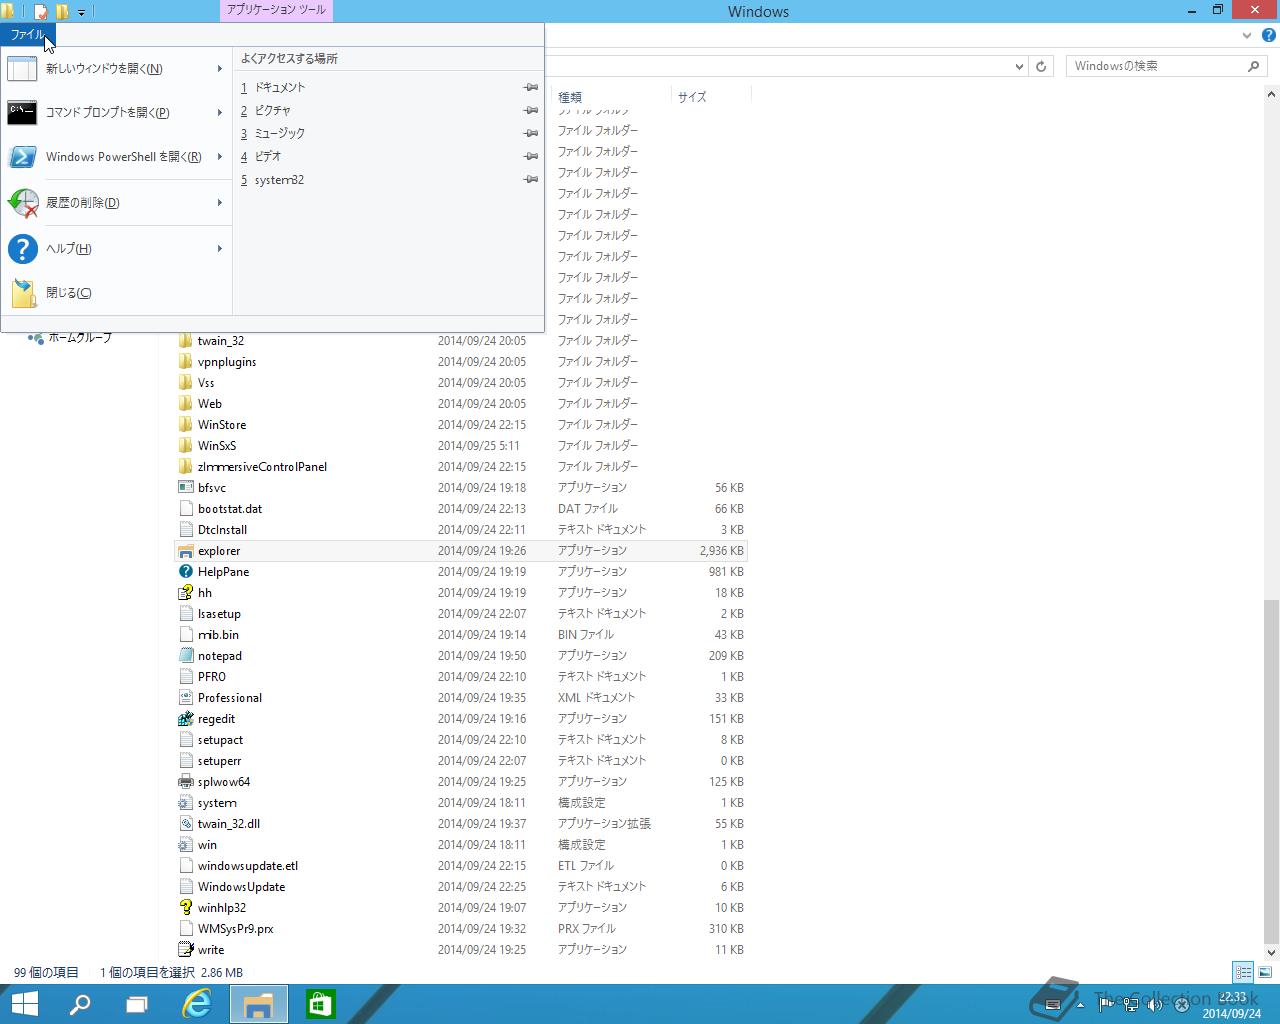Select the hh application icon
The image size is (1280, 1024).
coord(185,593)
